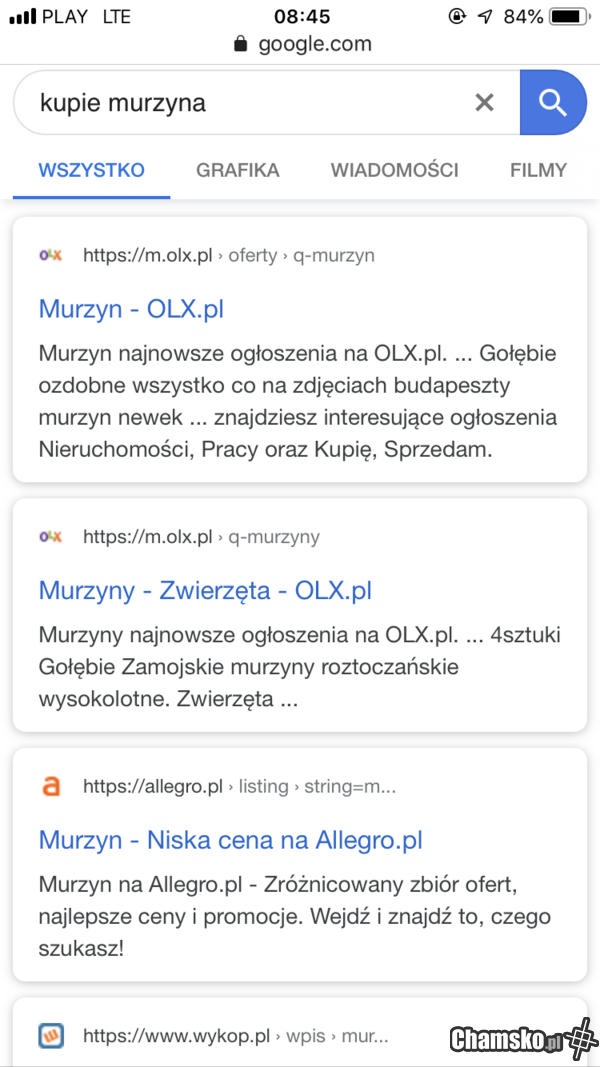Select the WSZYSTKO tab
This screenshot has width=600, height=1067.
(91, 170)
